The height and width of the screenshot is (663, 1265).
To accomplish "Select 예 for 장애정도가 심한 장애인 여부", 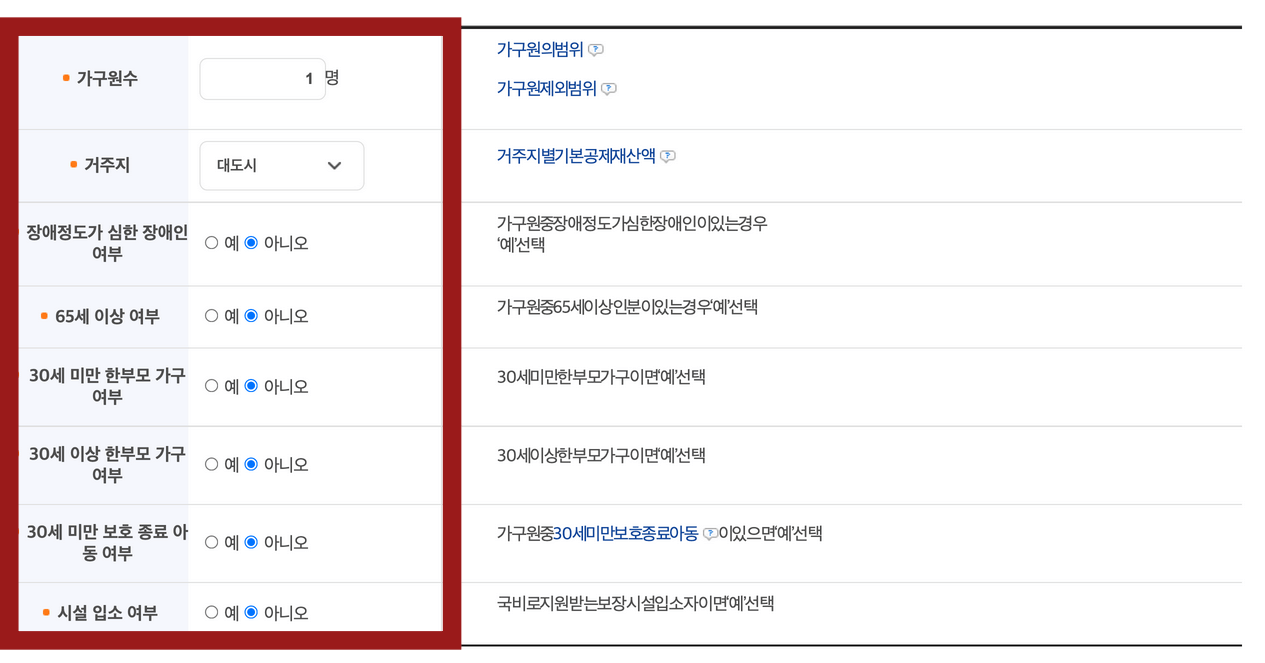I will pyautogui.click(x=211, y=243).
